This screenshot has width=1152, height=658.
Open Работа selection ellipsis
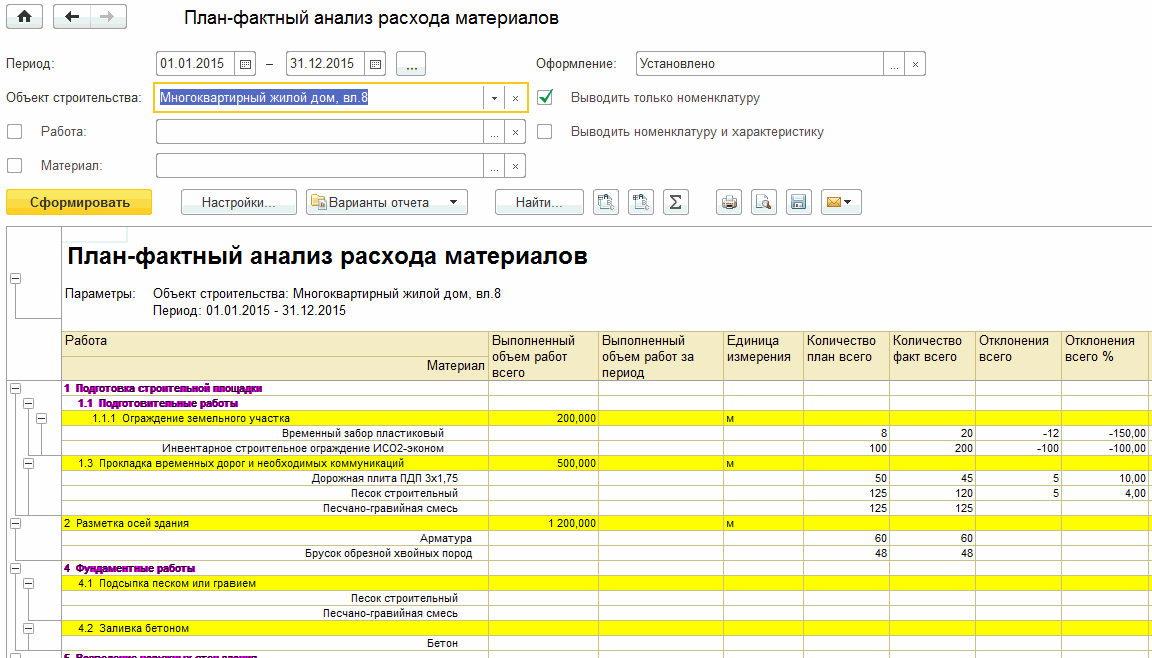click(494, 132)
